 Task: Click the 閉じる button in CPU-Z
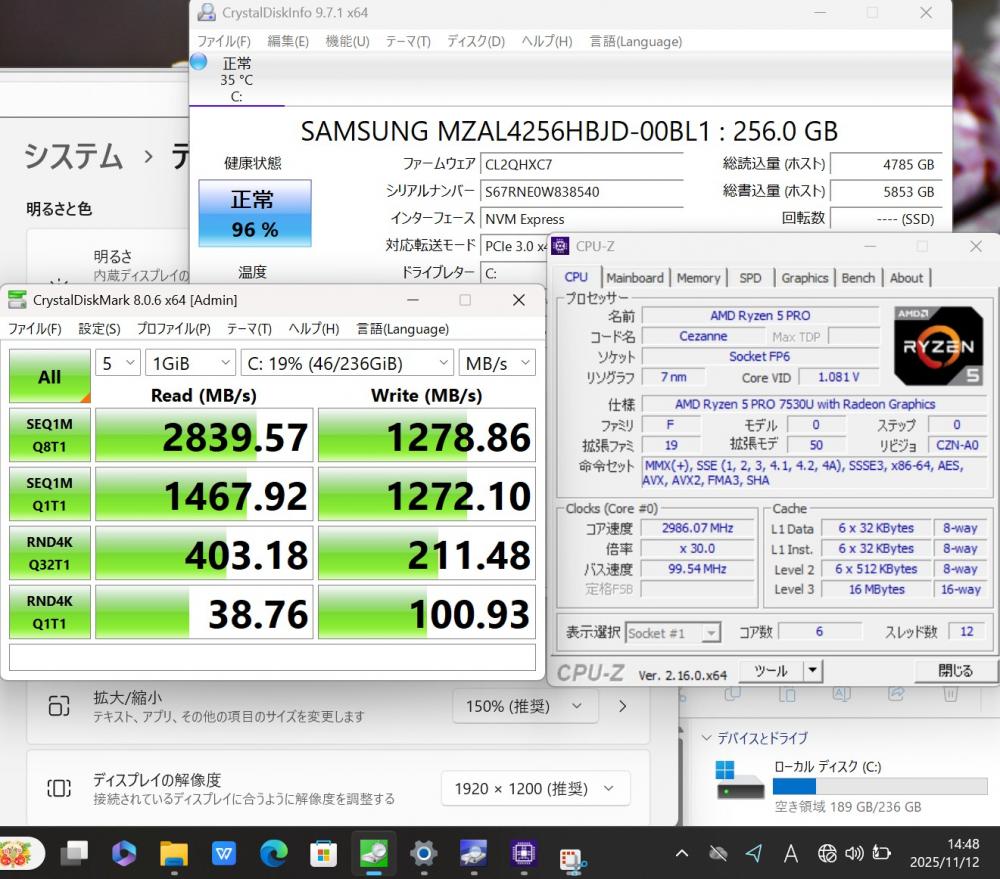click(x=955, y=671)
